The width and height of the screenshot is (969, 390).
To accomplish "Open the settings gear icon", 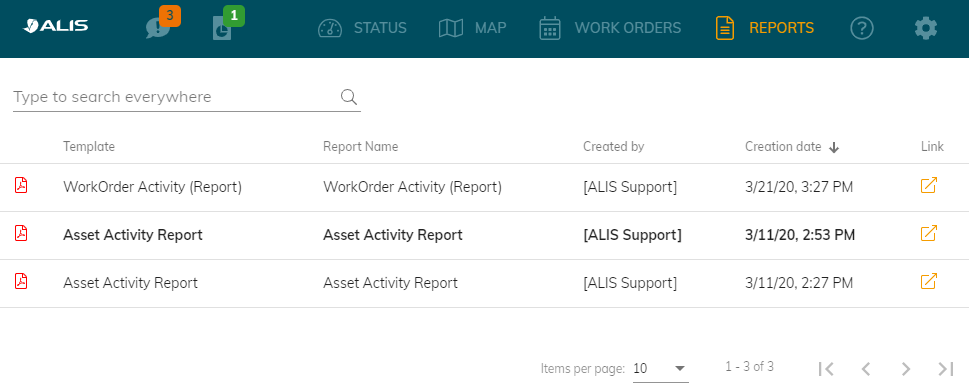I will (925, 28).
